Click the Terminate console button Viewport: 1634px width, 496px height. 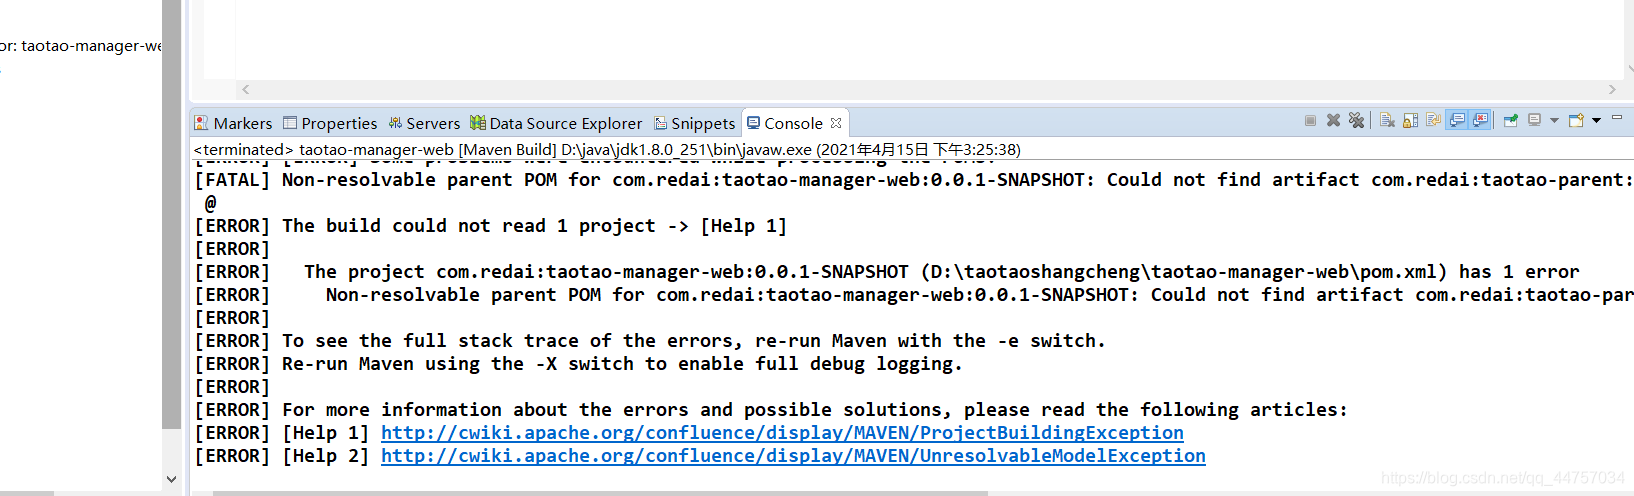point(1310,121)
